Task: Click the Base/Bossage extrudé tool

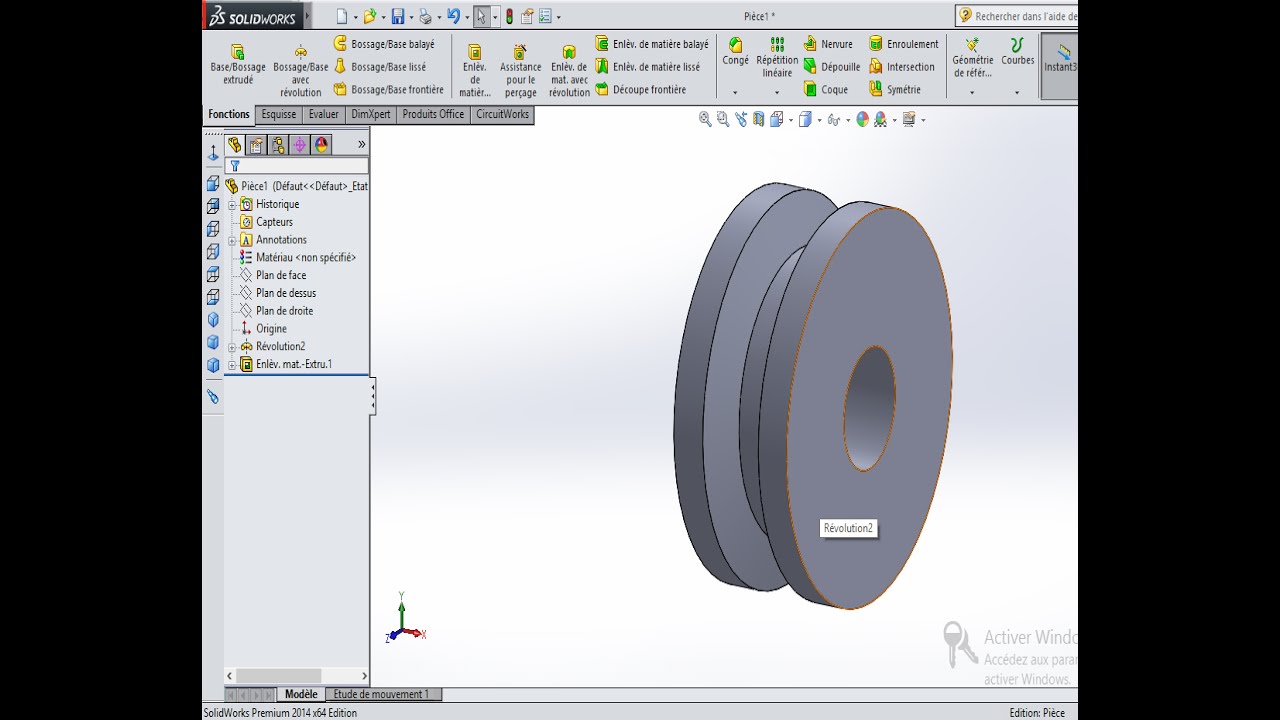Action: (x=238, y=65)
